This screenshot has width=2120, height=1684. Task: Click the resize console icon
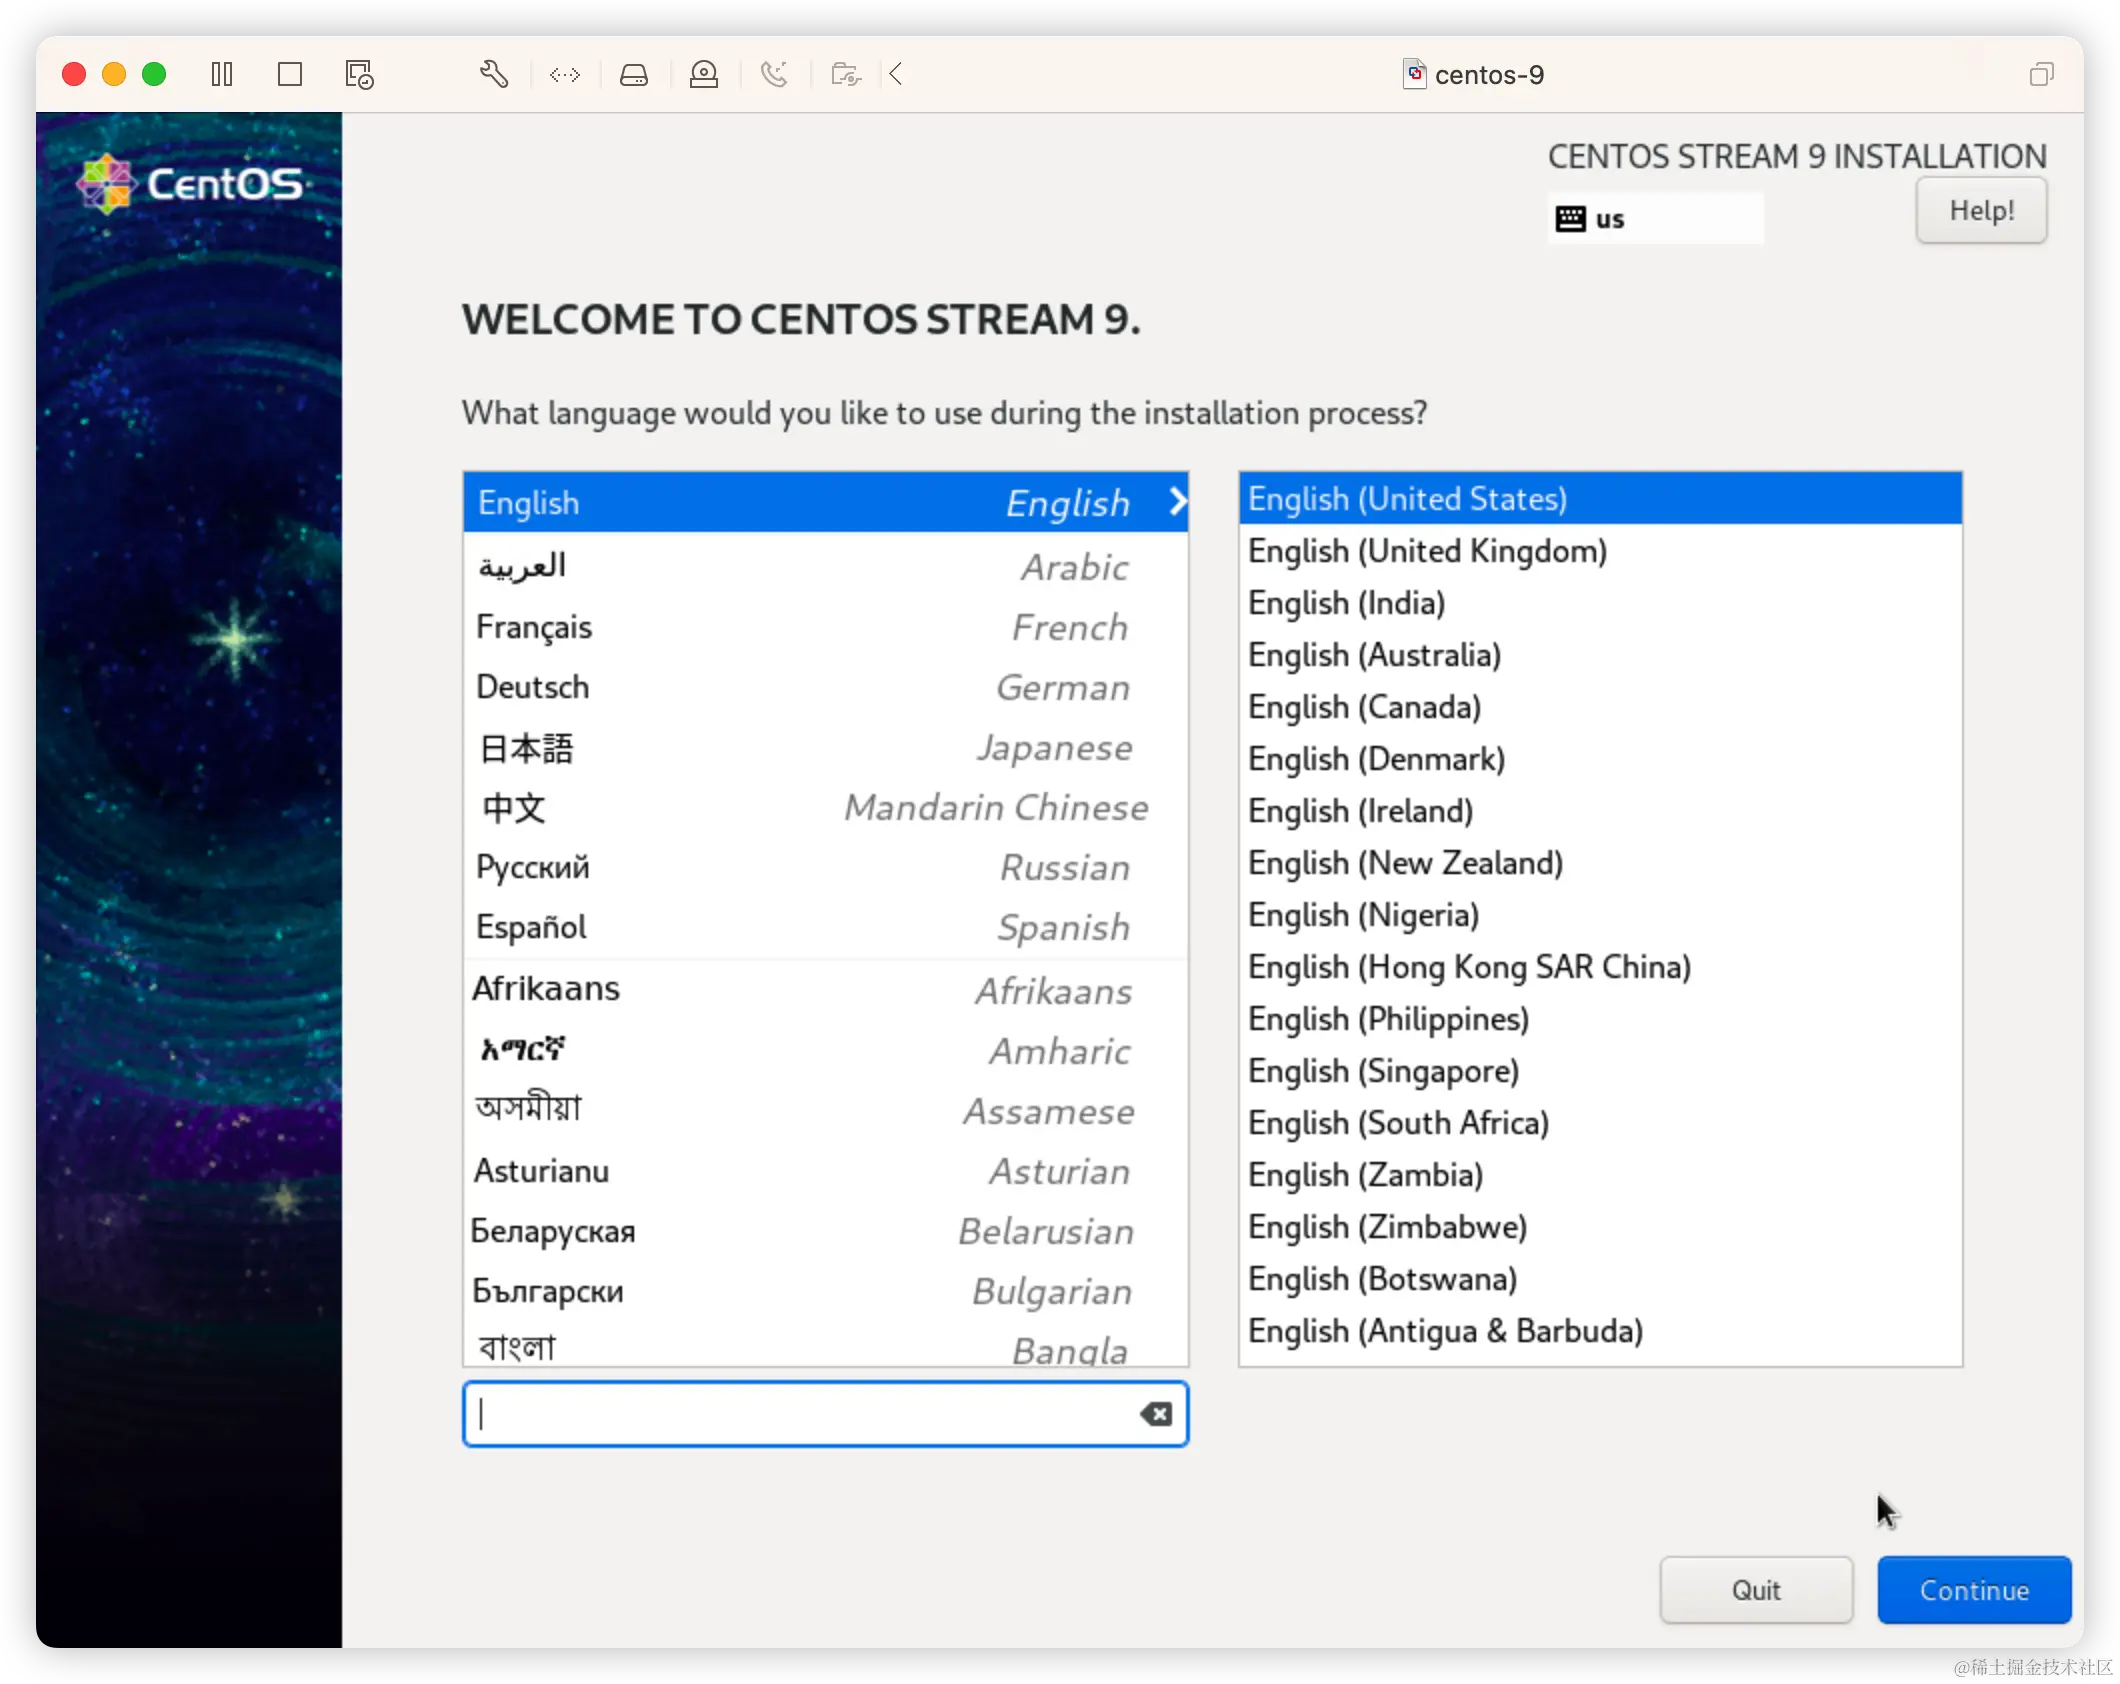pyautogui.click(x=565, y=74)
